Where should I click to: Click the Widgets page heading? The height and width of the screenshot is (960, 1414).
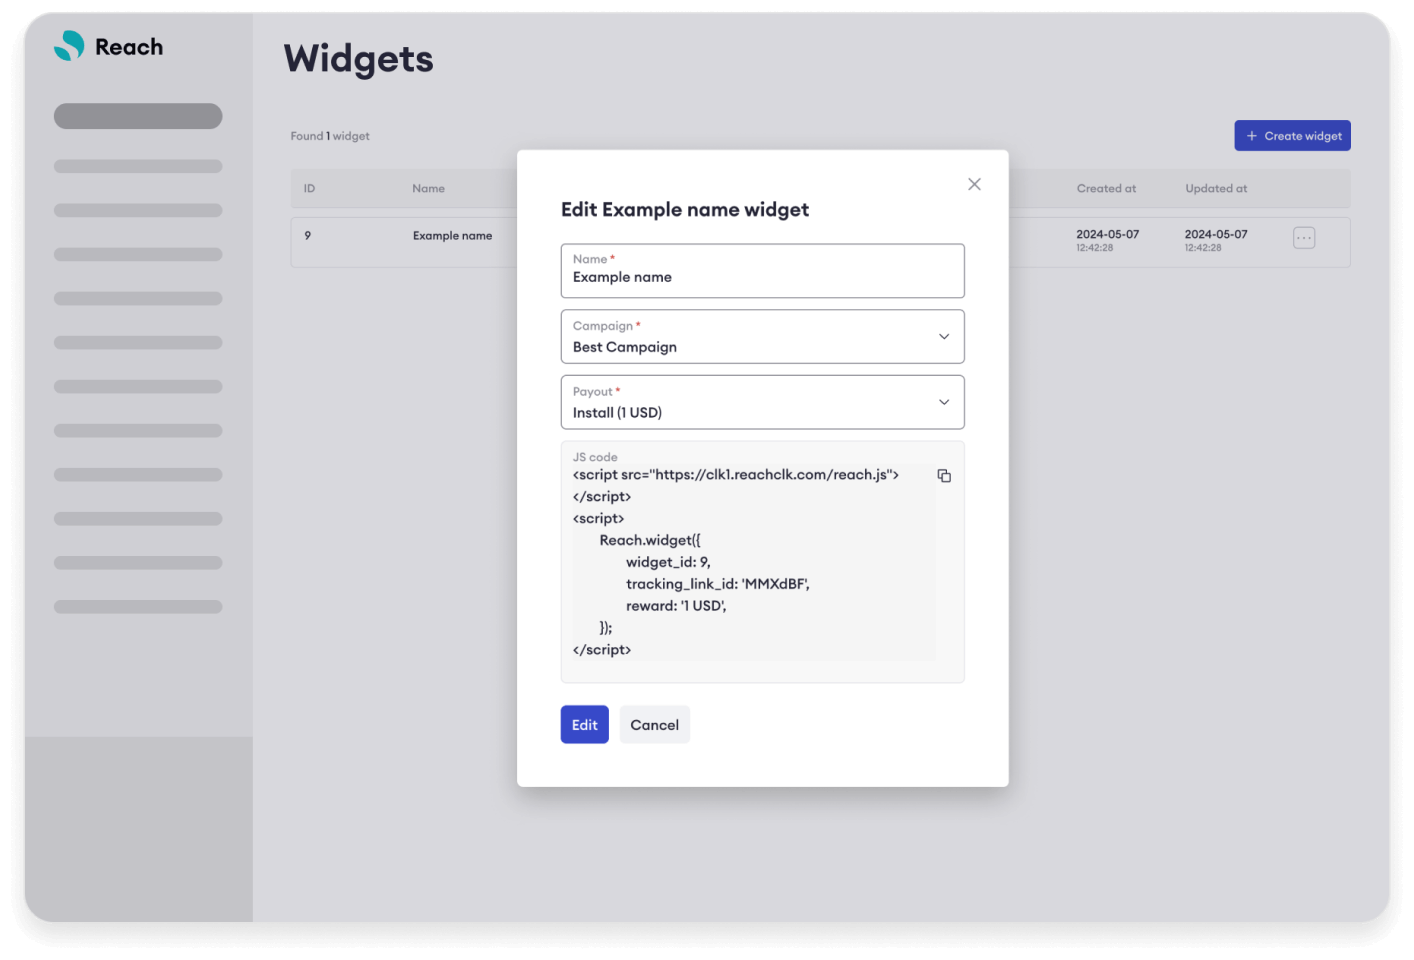pos(358,59)
